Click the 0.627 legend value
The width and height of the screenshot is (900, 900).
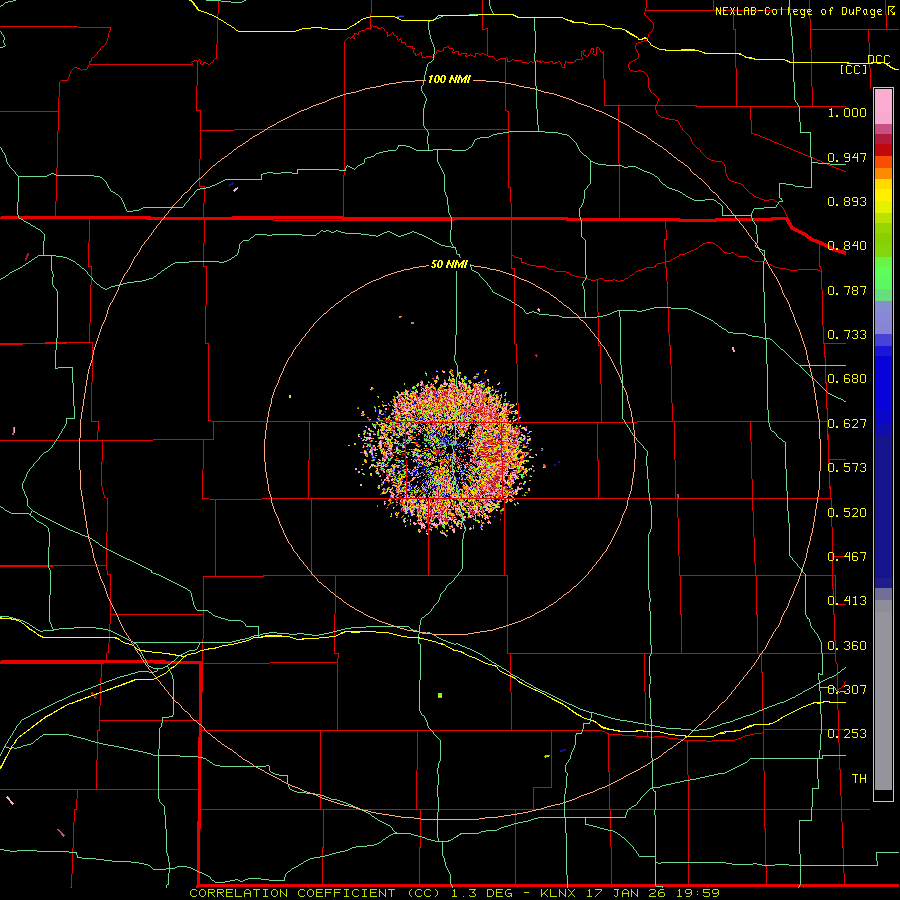847,424
